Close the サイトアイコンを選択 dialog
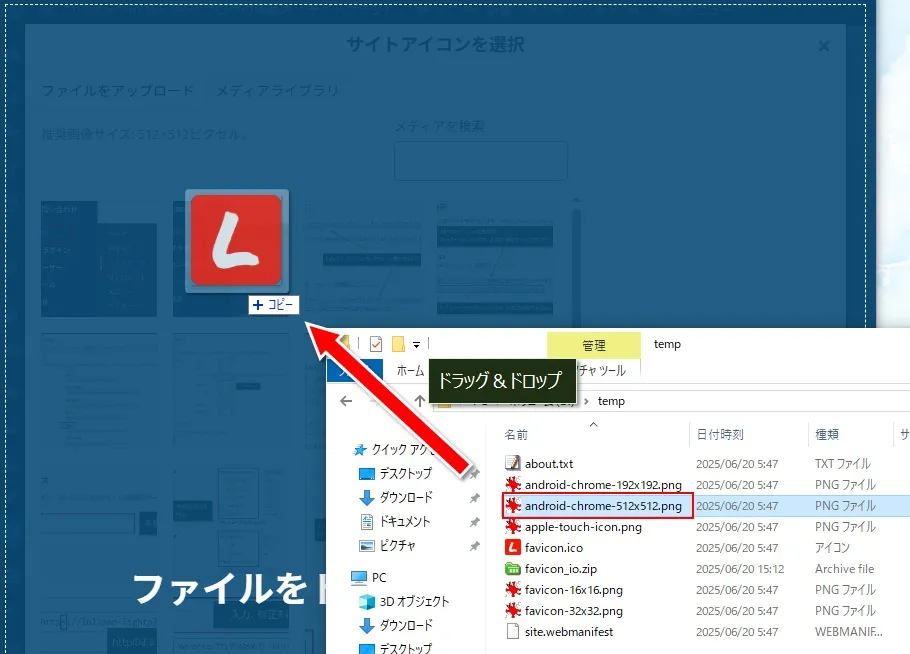 pos(823,46)
